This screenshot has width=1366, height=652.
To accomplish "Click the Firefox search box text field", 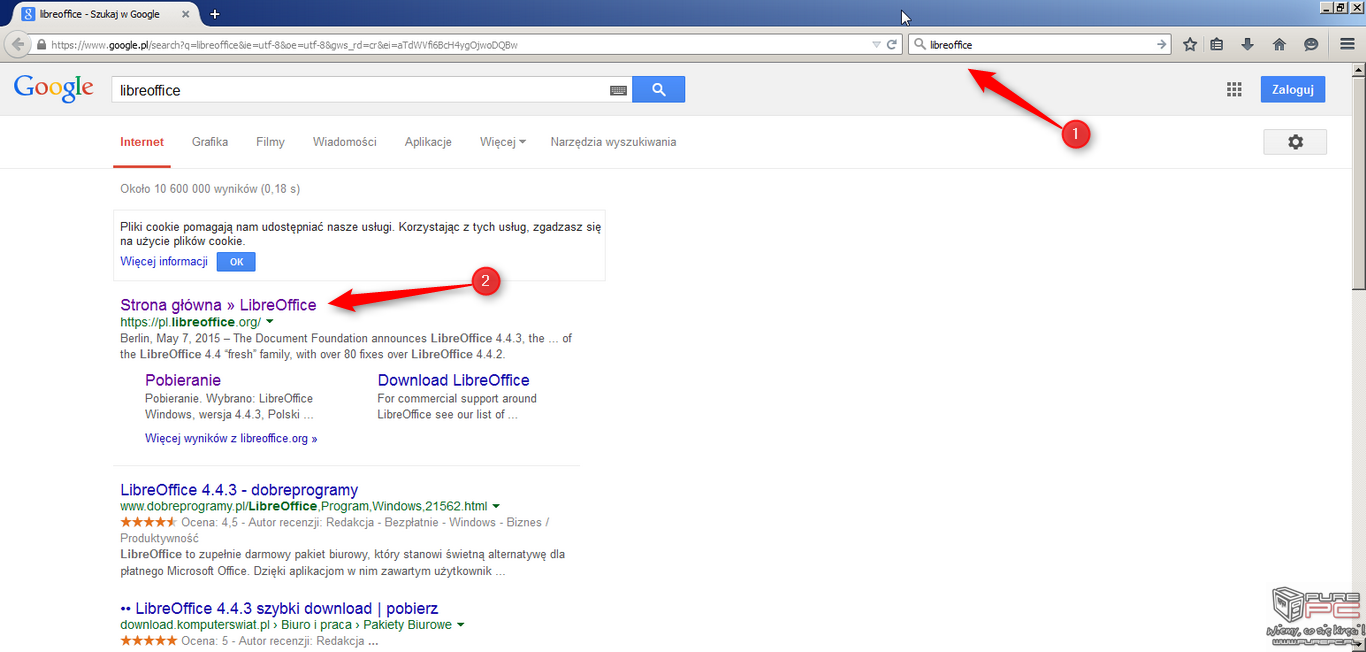I will pyautogui.click(x=1040, y=45).
